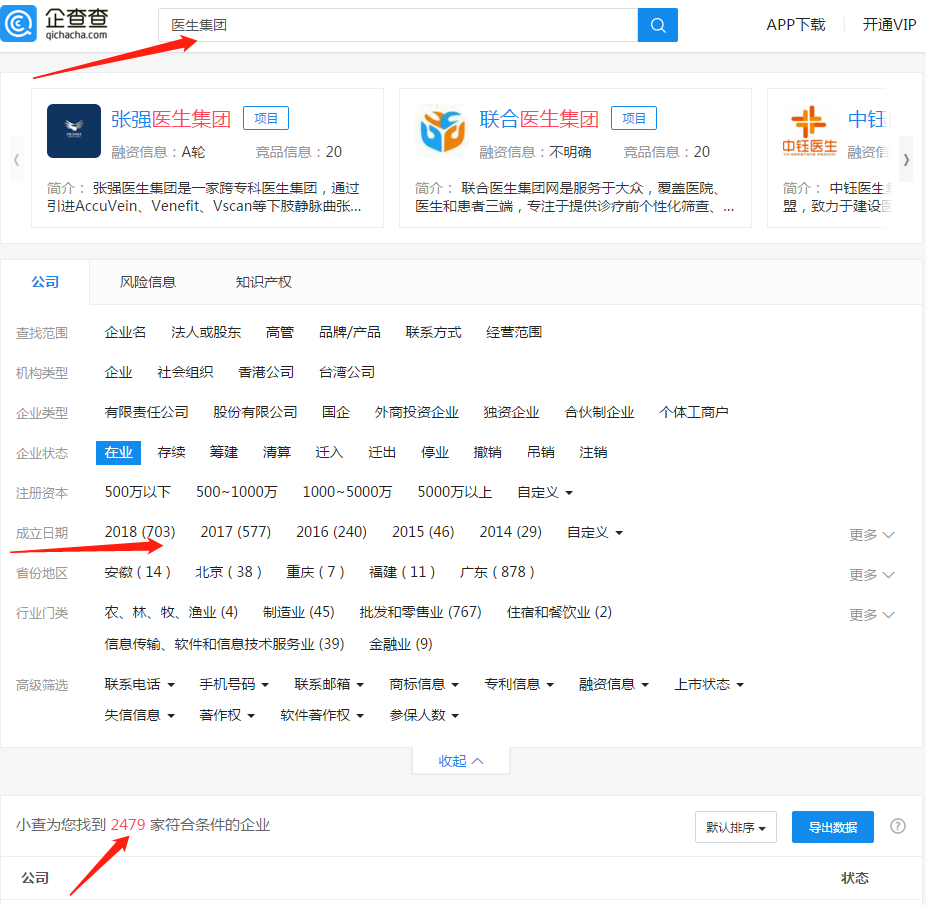Filter by province 北京 ( 38 )
Viewport: 926px width, 905px height.
(x=228, y=572)
